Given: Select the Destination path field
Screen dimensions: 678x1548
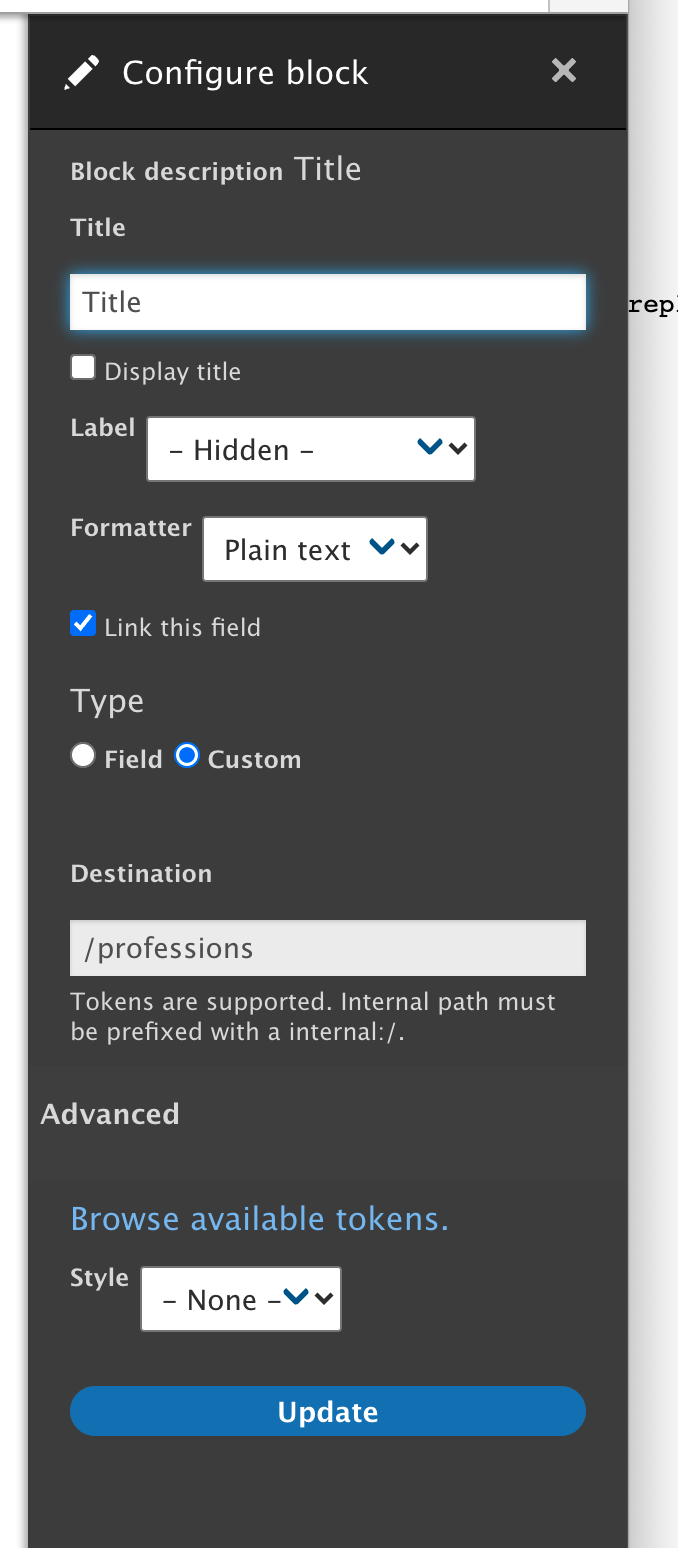Looking at the screenshot, I should pos(328,947).
